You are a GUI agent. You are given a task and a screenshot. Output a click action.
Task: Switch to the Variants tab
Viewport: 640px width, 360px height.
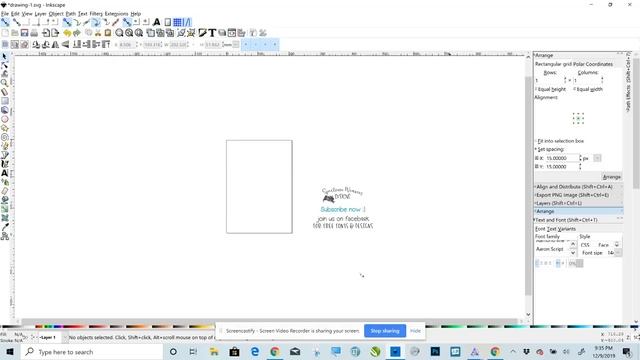click(566, 229)
